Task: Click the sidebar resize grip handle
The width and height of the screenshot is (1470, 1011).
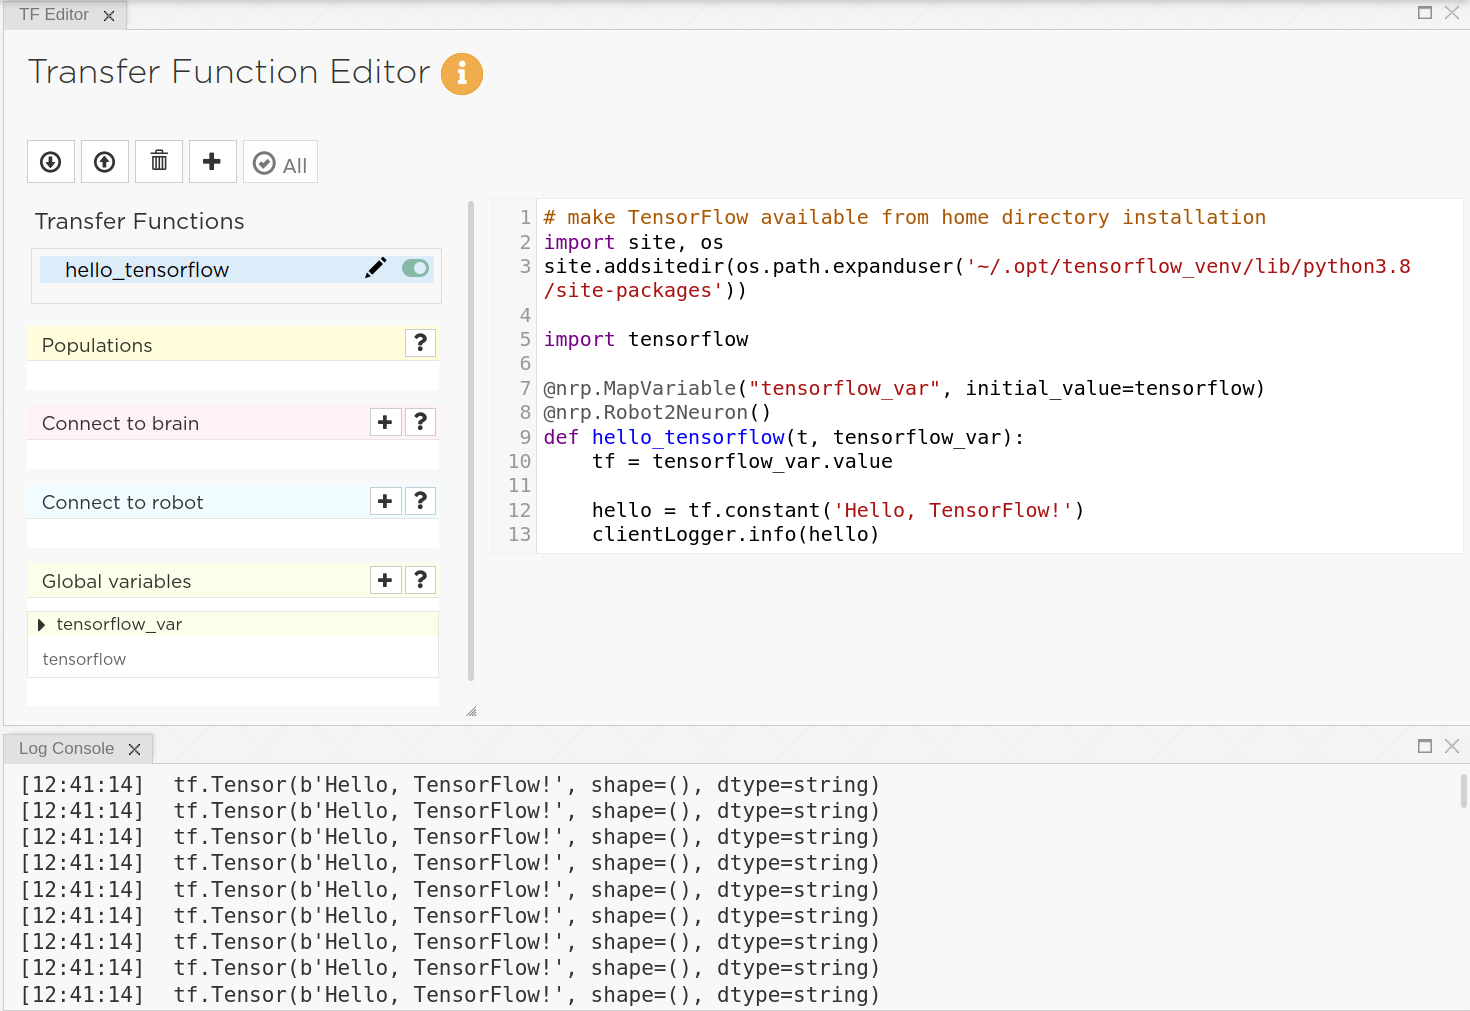Action: (x=471, y=711)
